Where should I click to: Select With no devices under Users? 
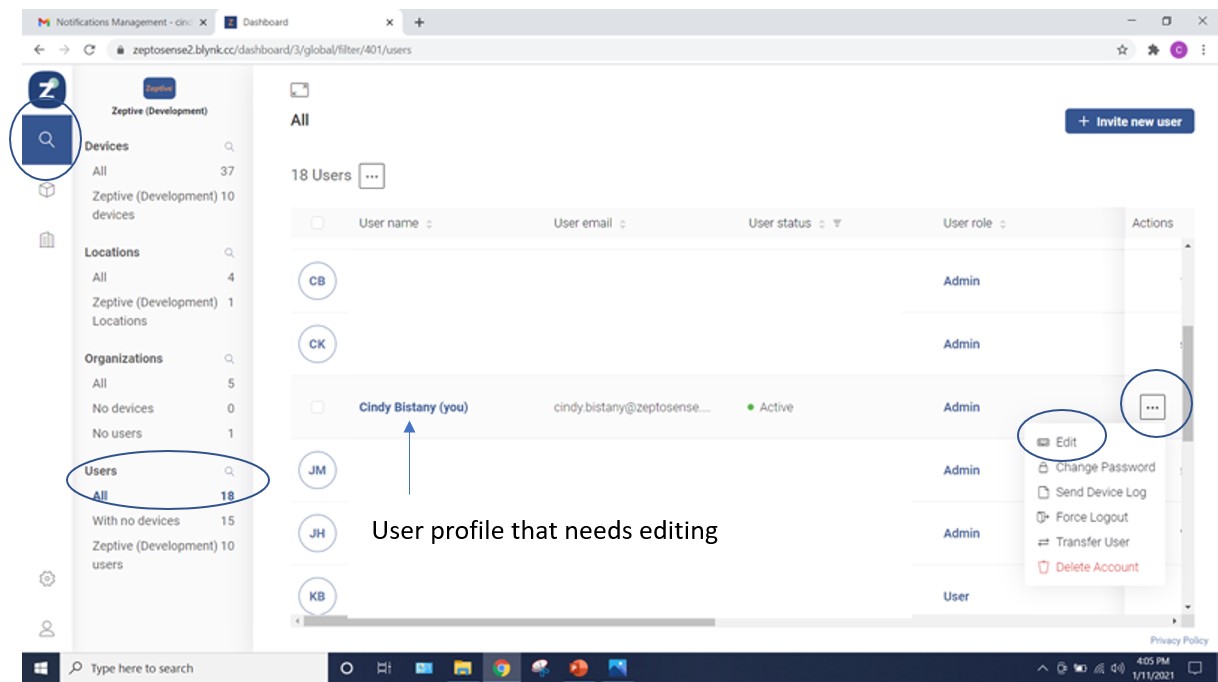(x=136, y=521)
